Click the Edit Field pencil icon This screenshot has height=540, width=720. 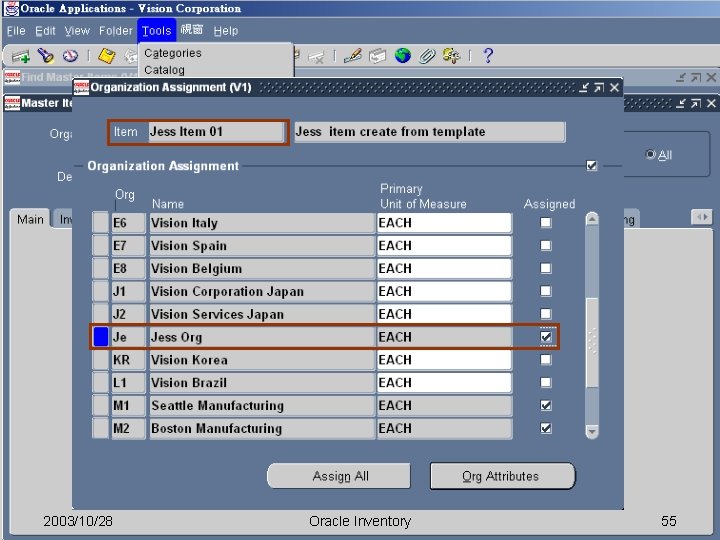tap(353, 56)
